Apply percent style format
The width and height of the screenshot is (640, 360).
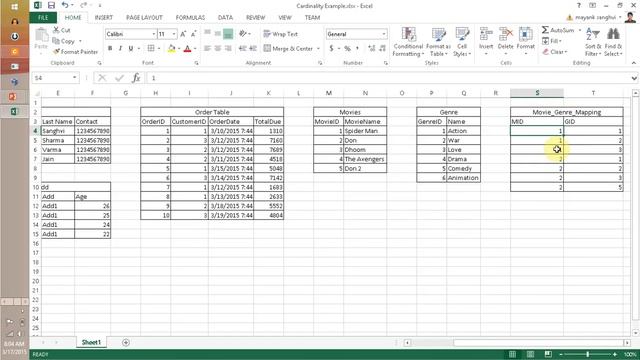click(x=347, y=48)
